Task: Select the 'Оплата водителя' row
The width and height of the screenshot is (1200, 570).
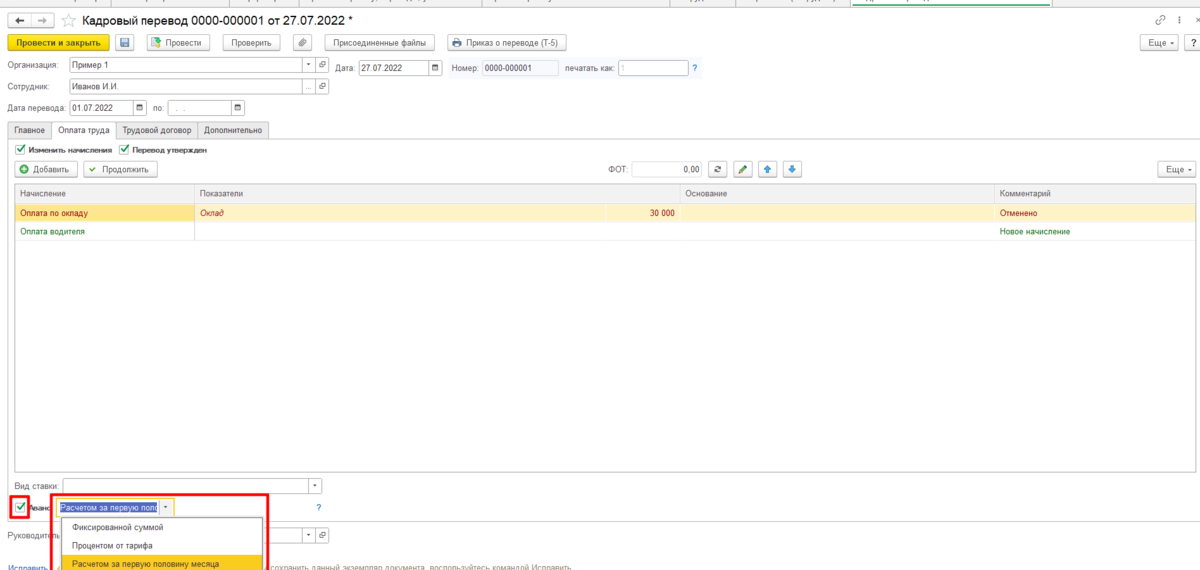Action: [x=604, y=231]
